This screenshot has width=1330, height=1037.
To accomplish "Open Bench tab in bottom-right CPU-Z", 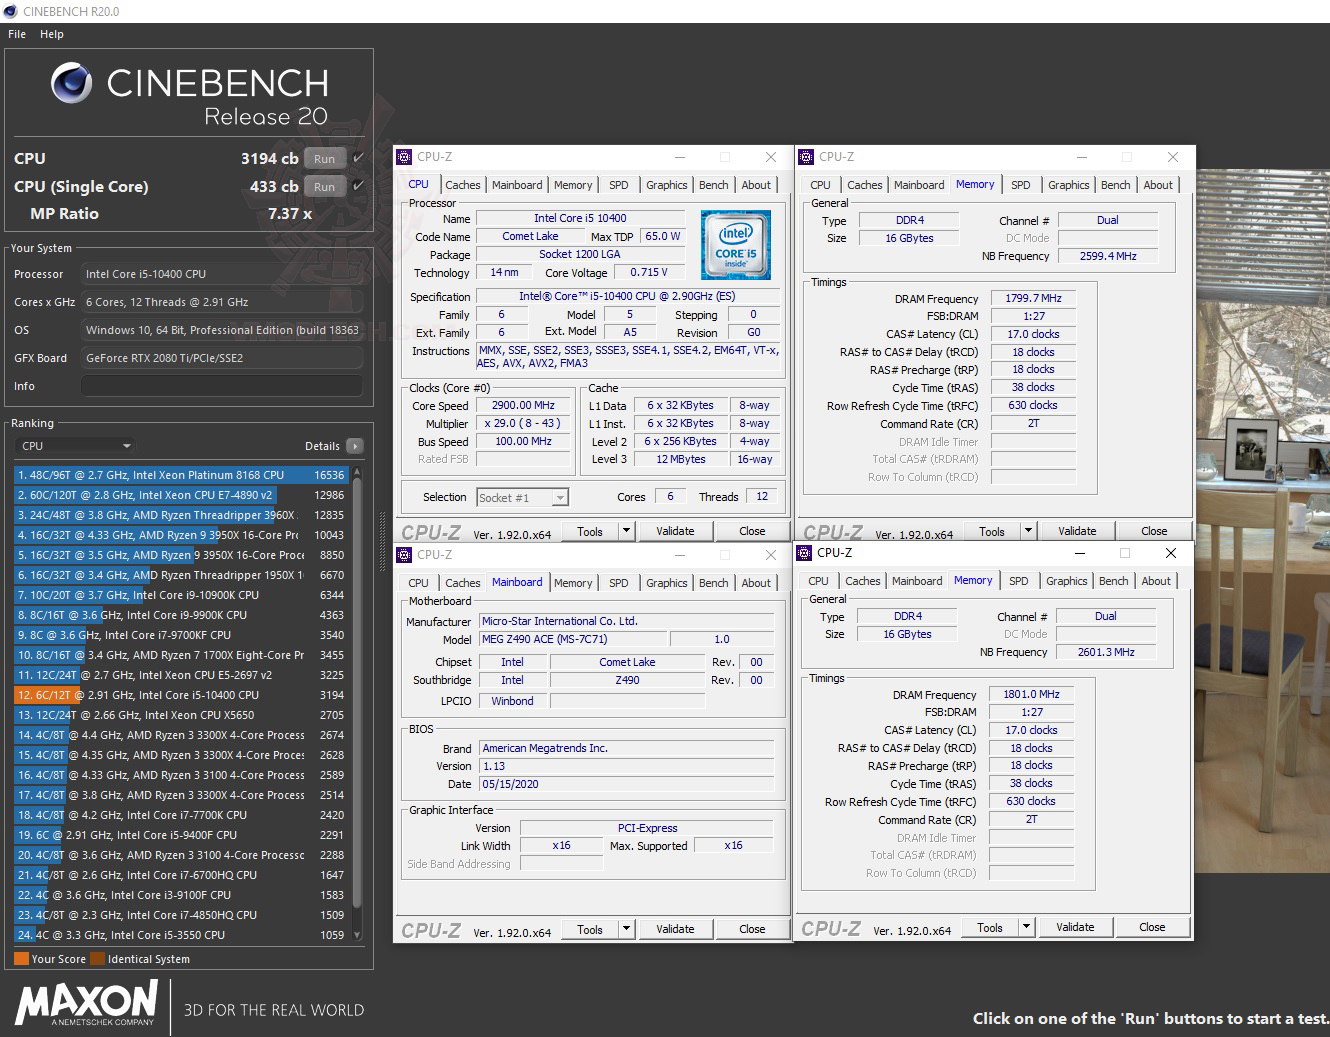I will tap(1114, 581).
